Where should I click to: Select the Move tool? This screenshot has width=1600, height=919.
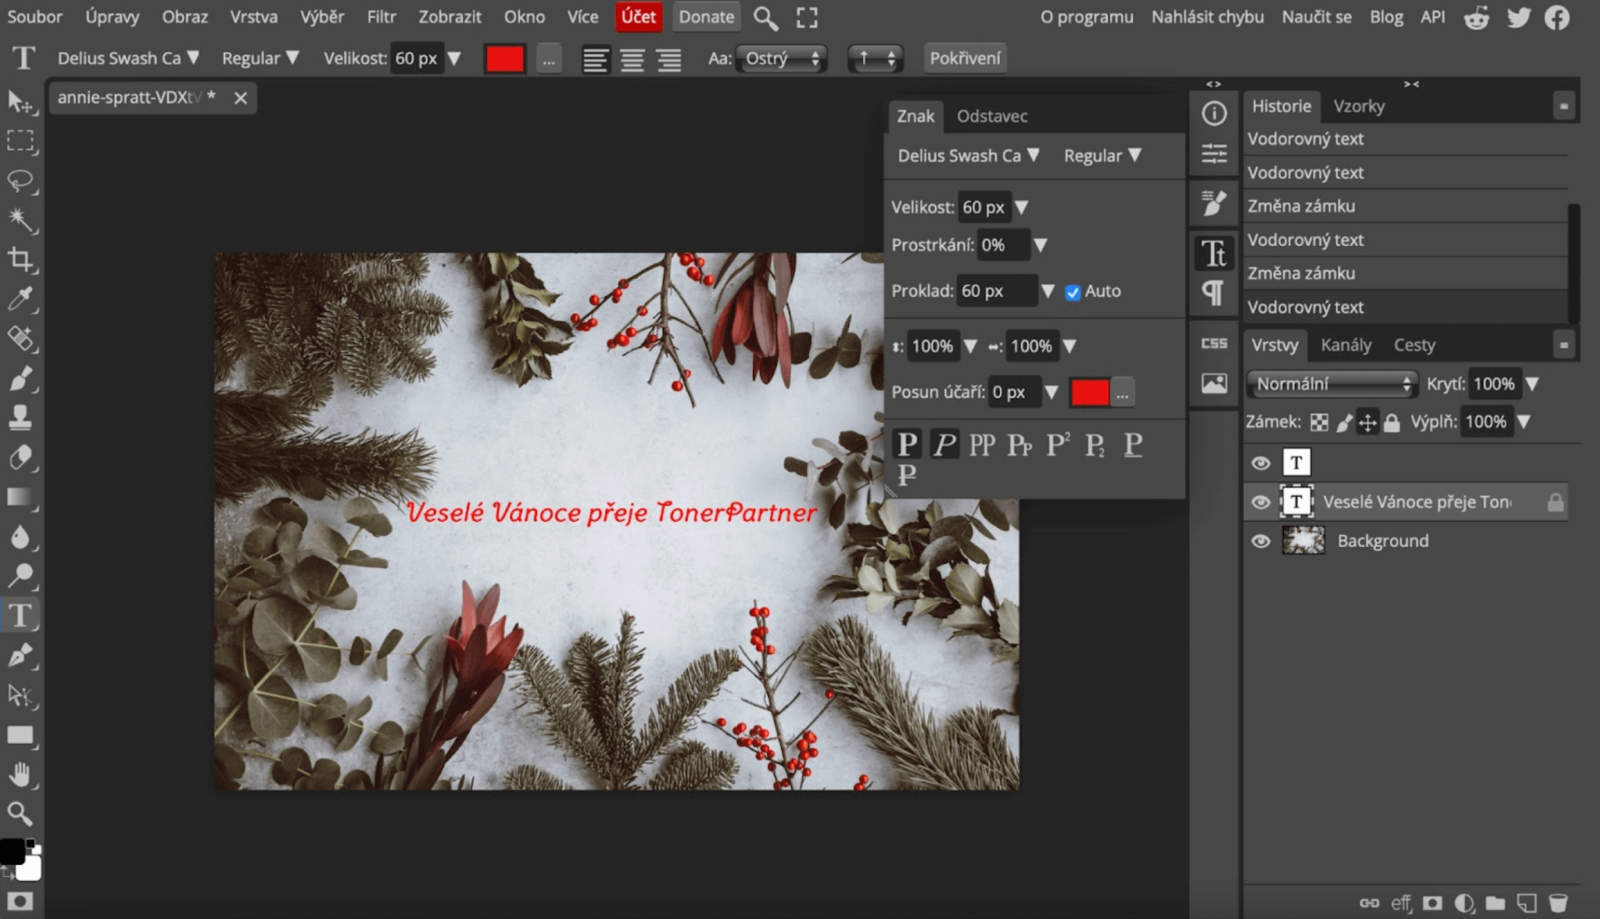coord(20,102)
